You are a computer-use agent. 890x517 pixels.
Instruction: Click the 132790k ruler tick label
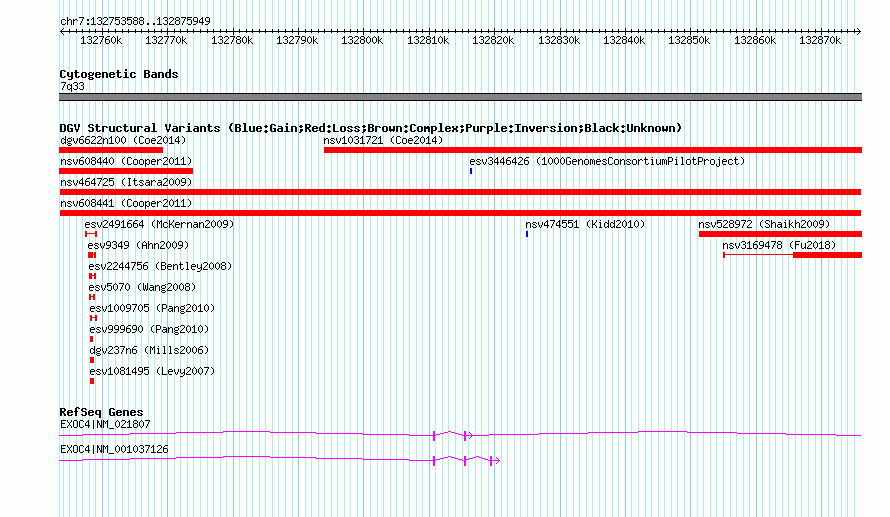(297, 40)
